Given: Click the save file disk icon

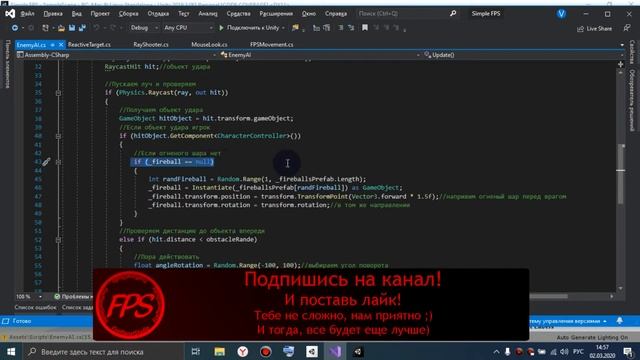Looking at the screenshot, I should pyautogui.click(x=72, y=28).
